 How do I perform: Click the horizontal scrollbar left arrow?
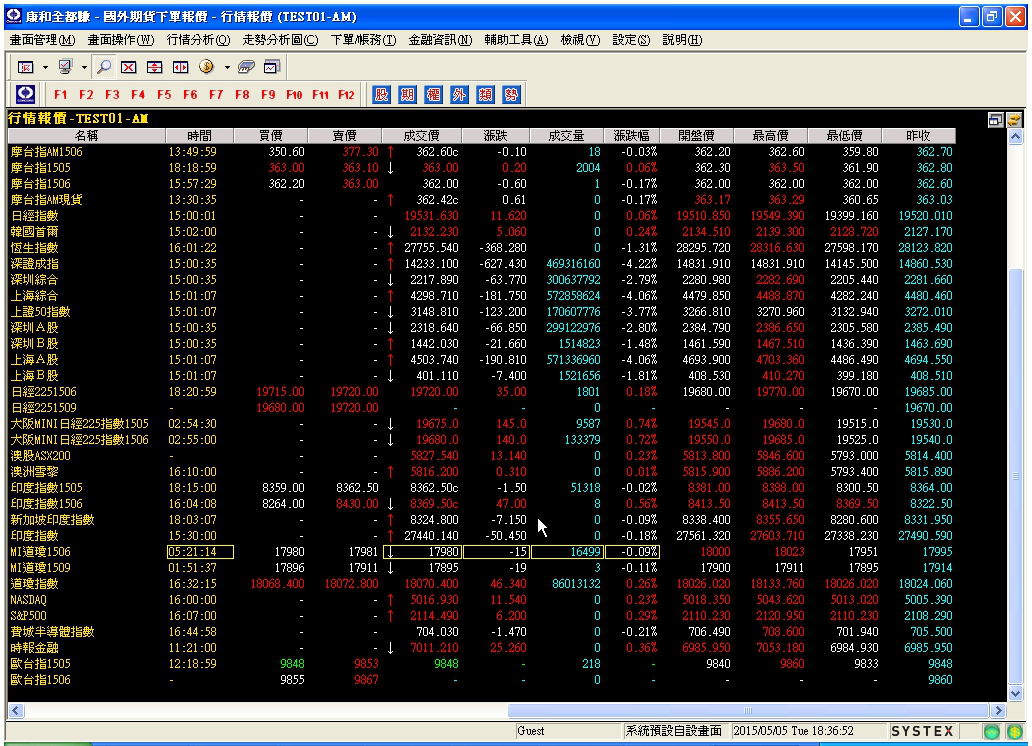16,710
